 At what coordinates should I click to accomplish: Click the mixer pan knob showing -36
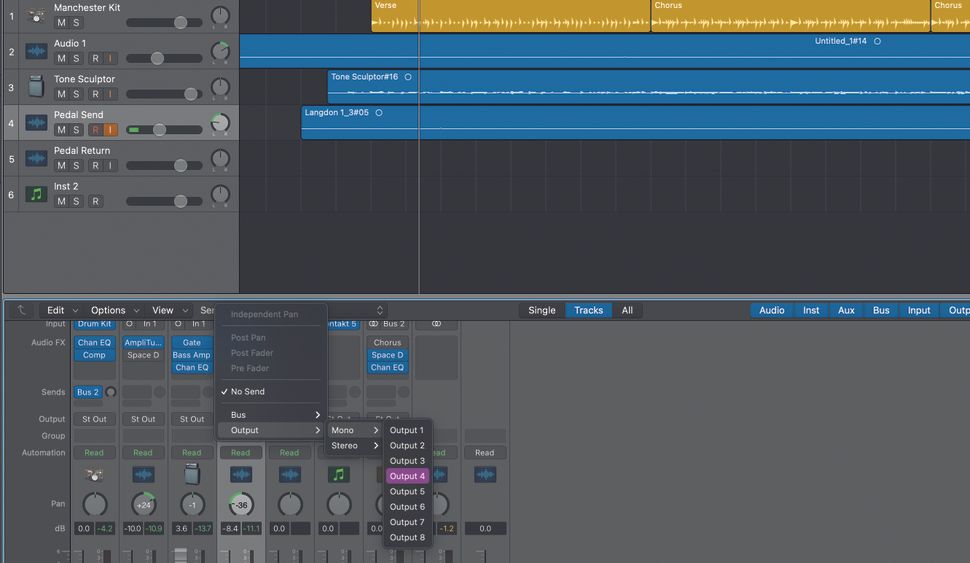coord(241,505)
